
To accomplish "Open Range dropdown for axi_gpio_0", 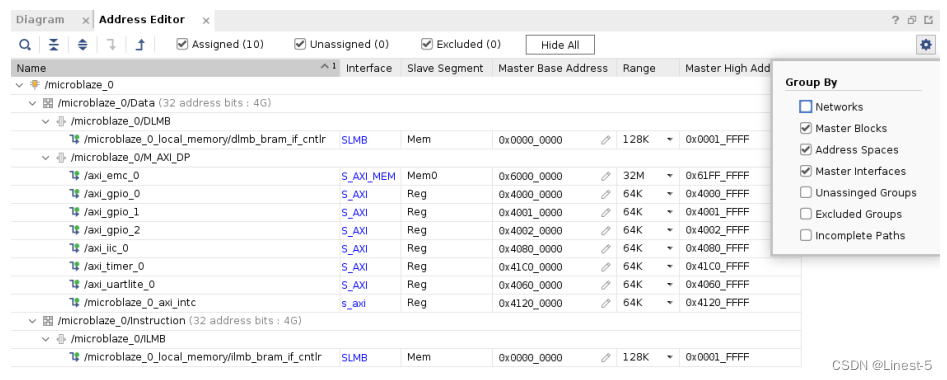I will 669,195.
